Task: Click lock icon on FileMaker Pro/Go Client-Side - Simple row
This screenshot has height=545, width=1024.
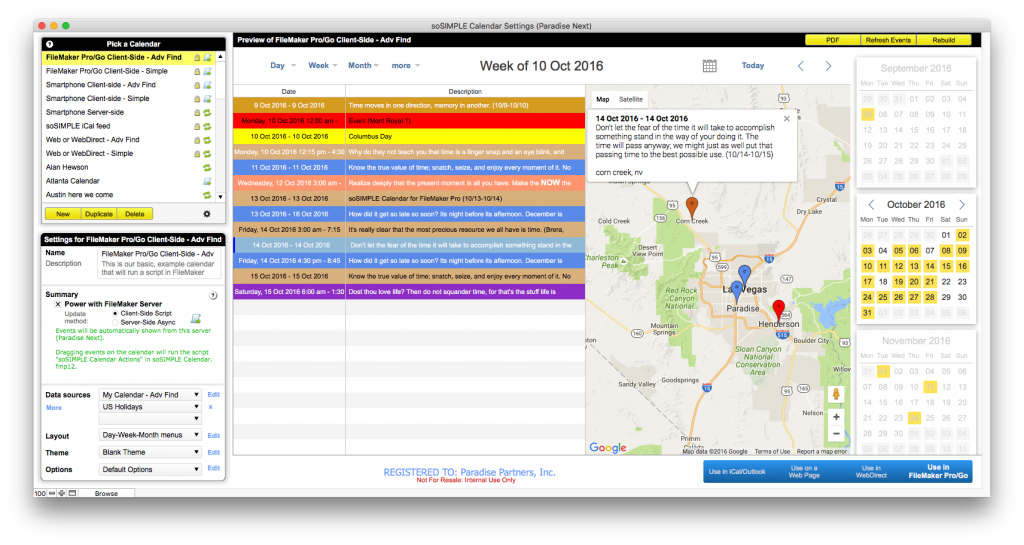Action: [x=197, y=71]
